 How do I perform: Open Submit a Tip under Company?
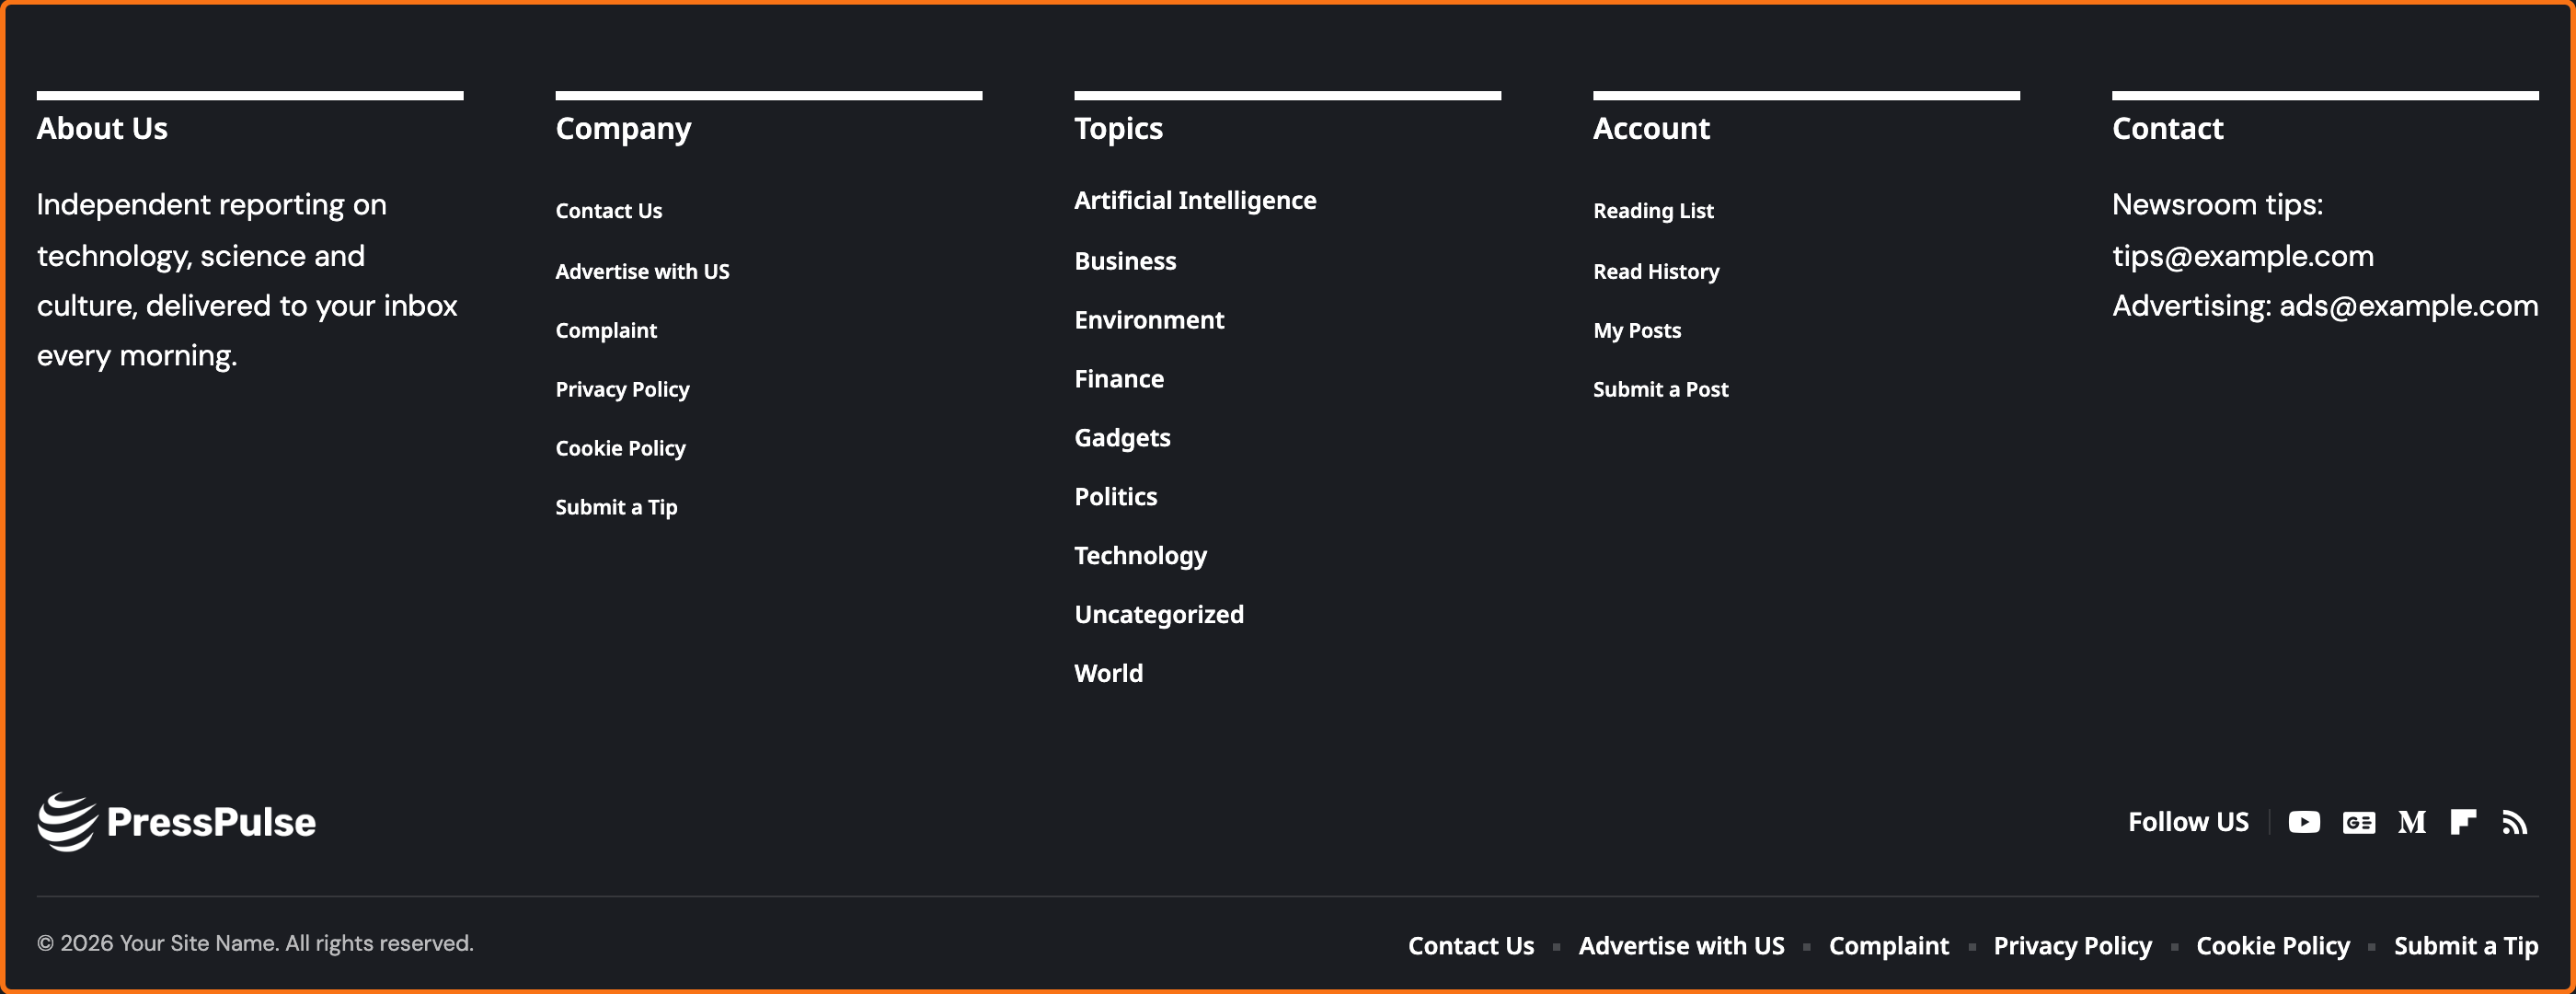click(x=616, y=507)
